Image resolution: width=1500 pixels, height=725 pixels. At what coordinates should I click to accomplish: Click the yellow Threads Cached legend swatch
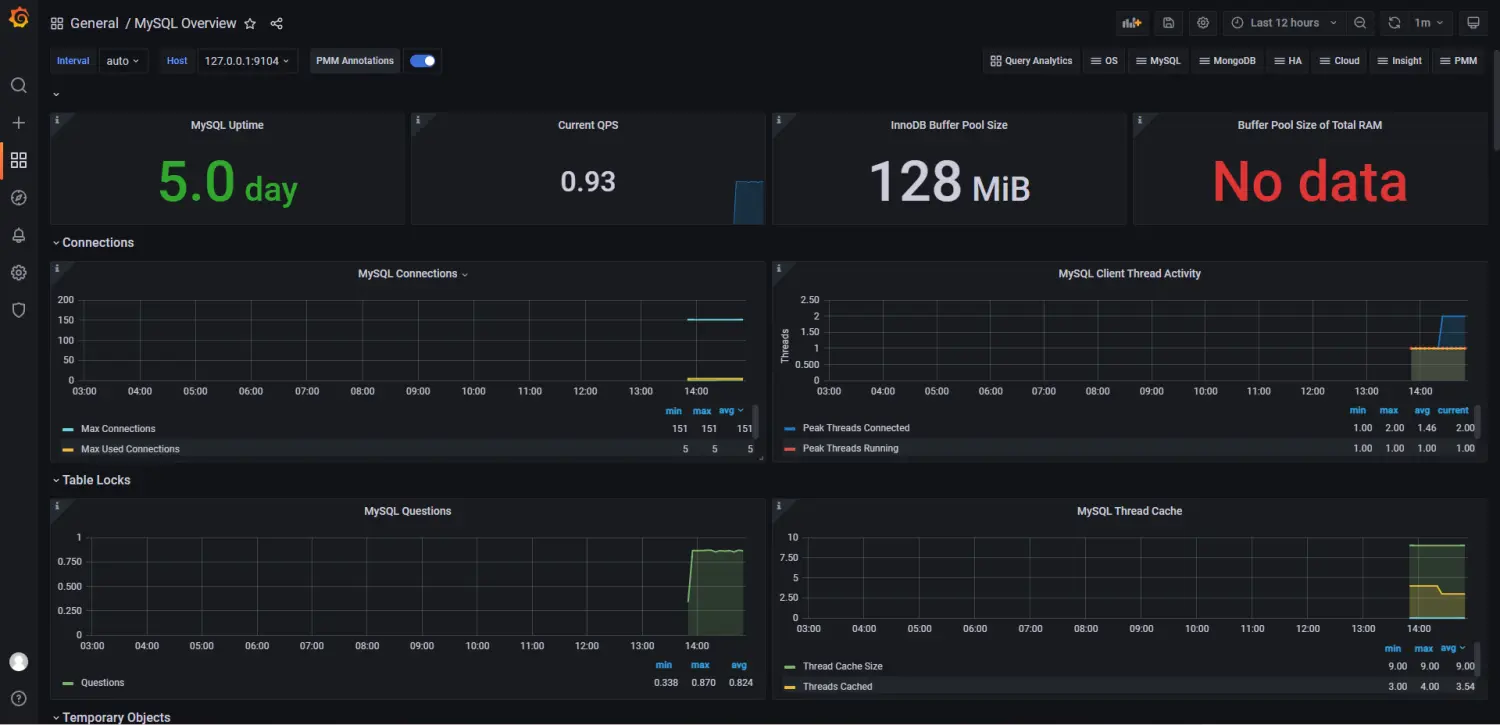792,687
